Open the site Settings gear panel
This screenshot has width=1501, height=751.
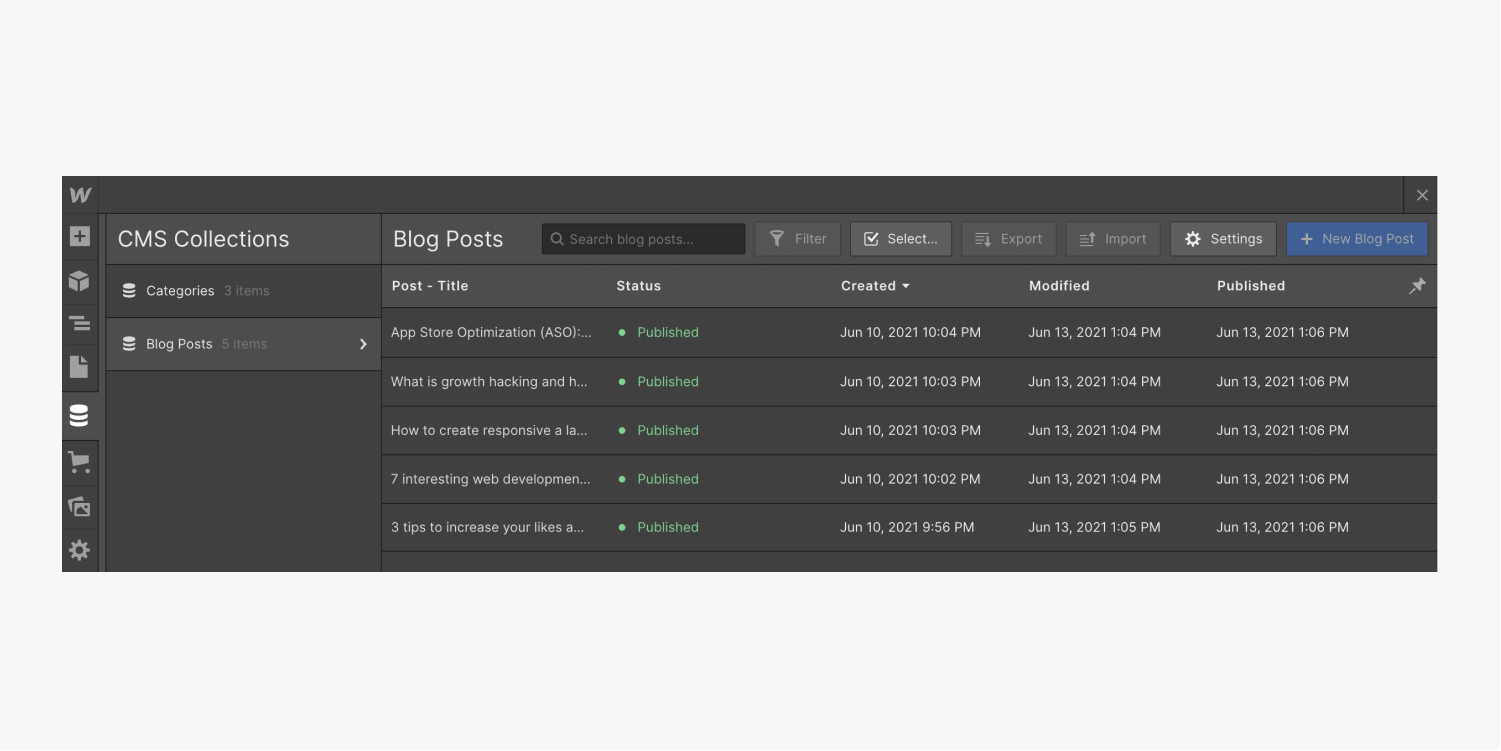coord(79,550)
